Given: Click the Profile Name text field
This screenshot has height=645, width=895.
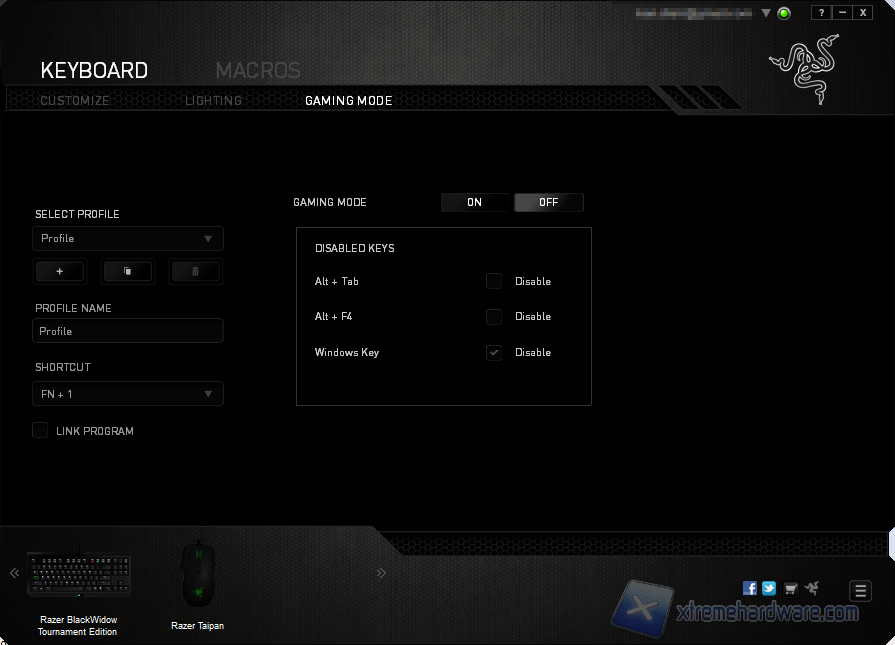Looking at the screenshot, I should point(128,331).
